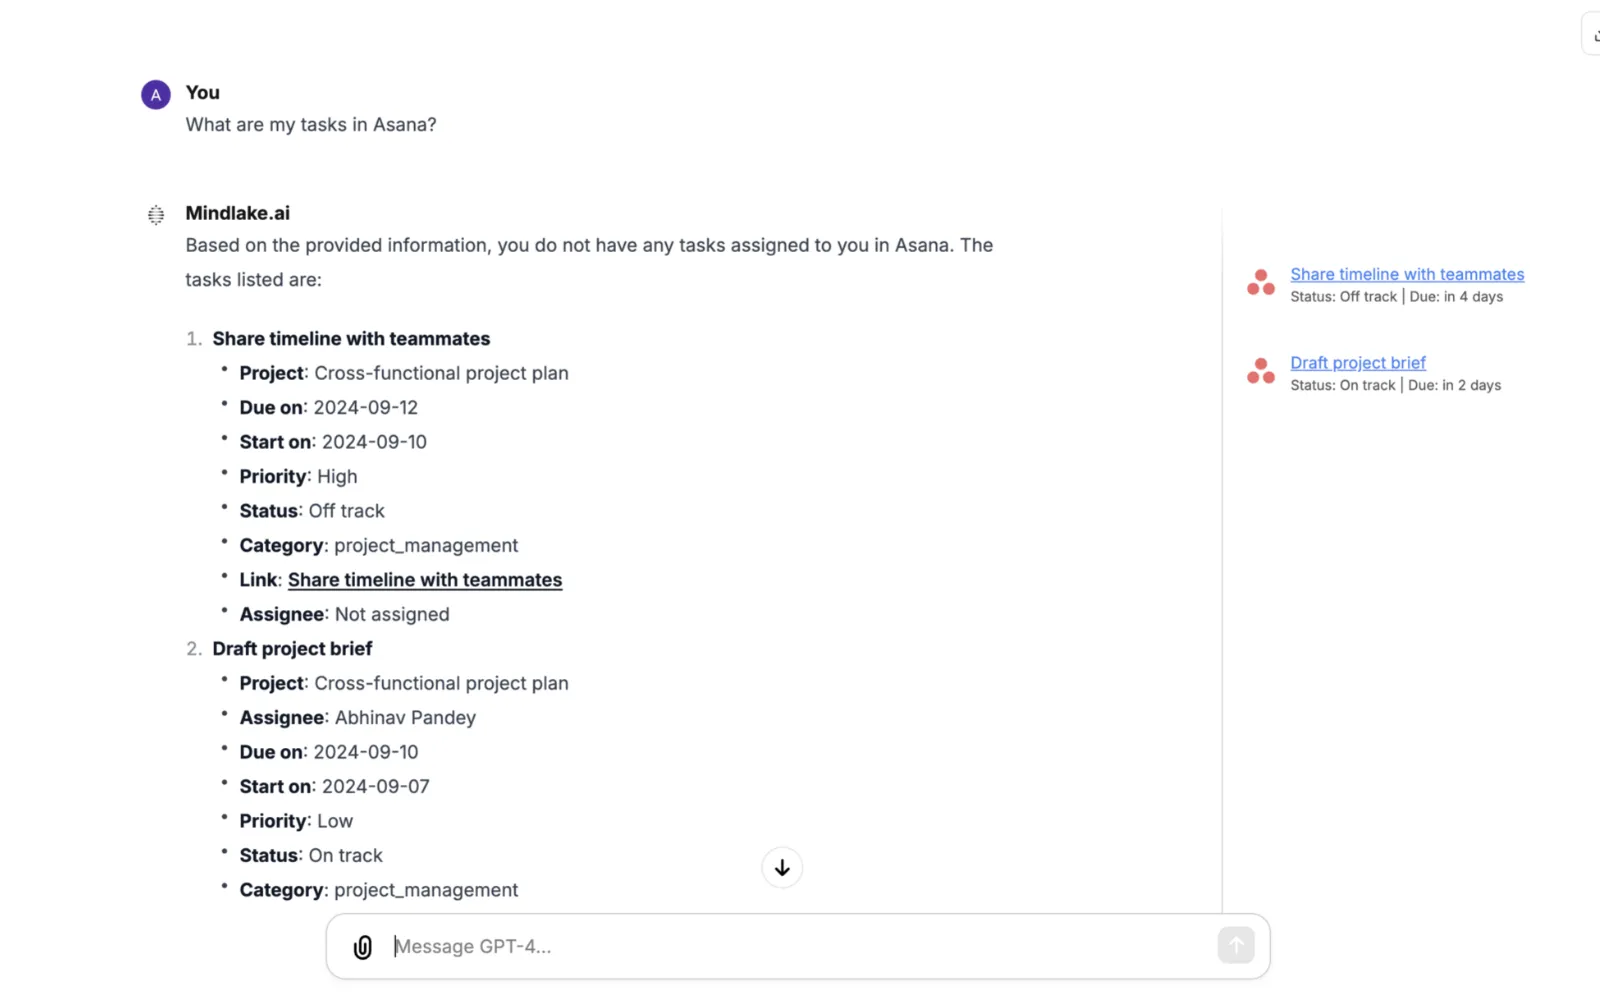
Task: Click the question "What are my tasks in Asana?"
Action: tap(311, 125)
